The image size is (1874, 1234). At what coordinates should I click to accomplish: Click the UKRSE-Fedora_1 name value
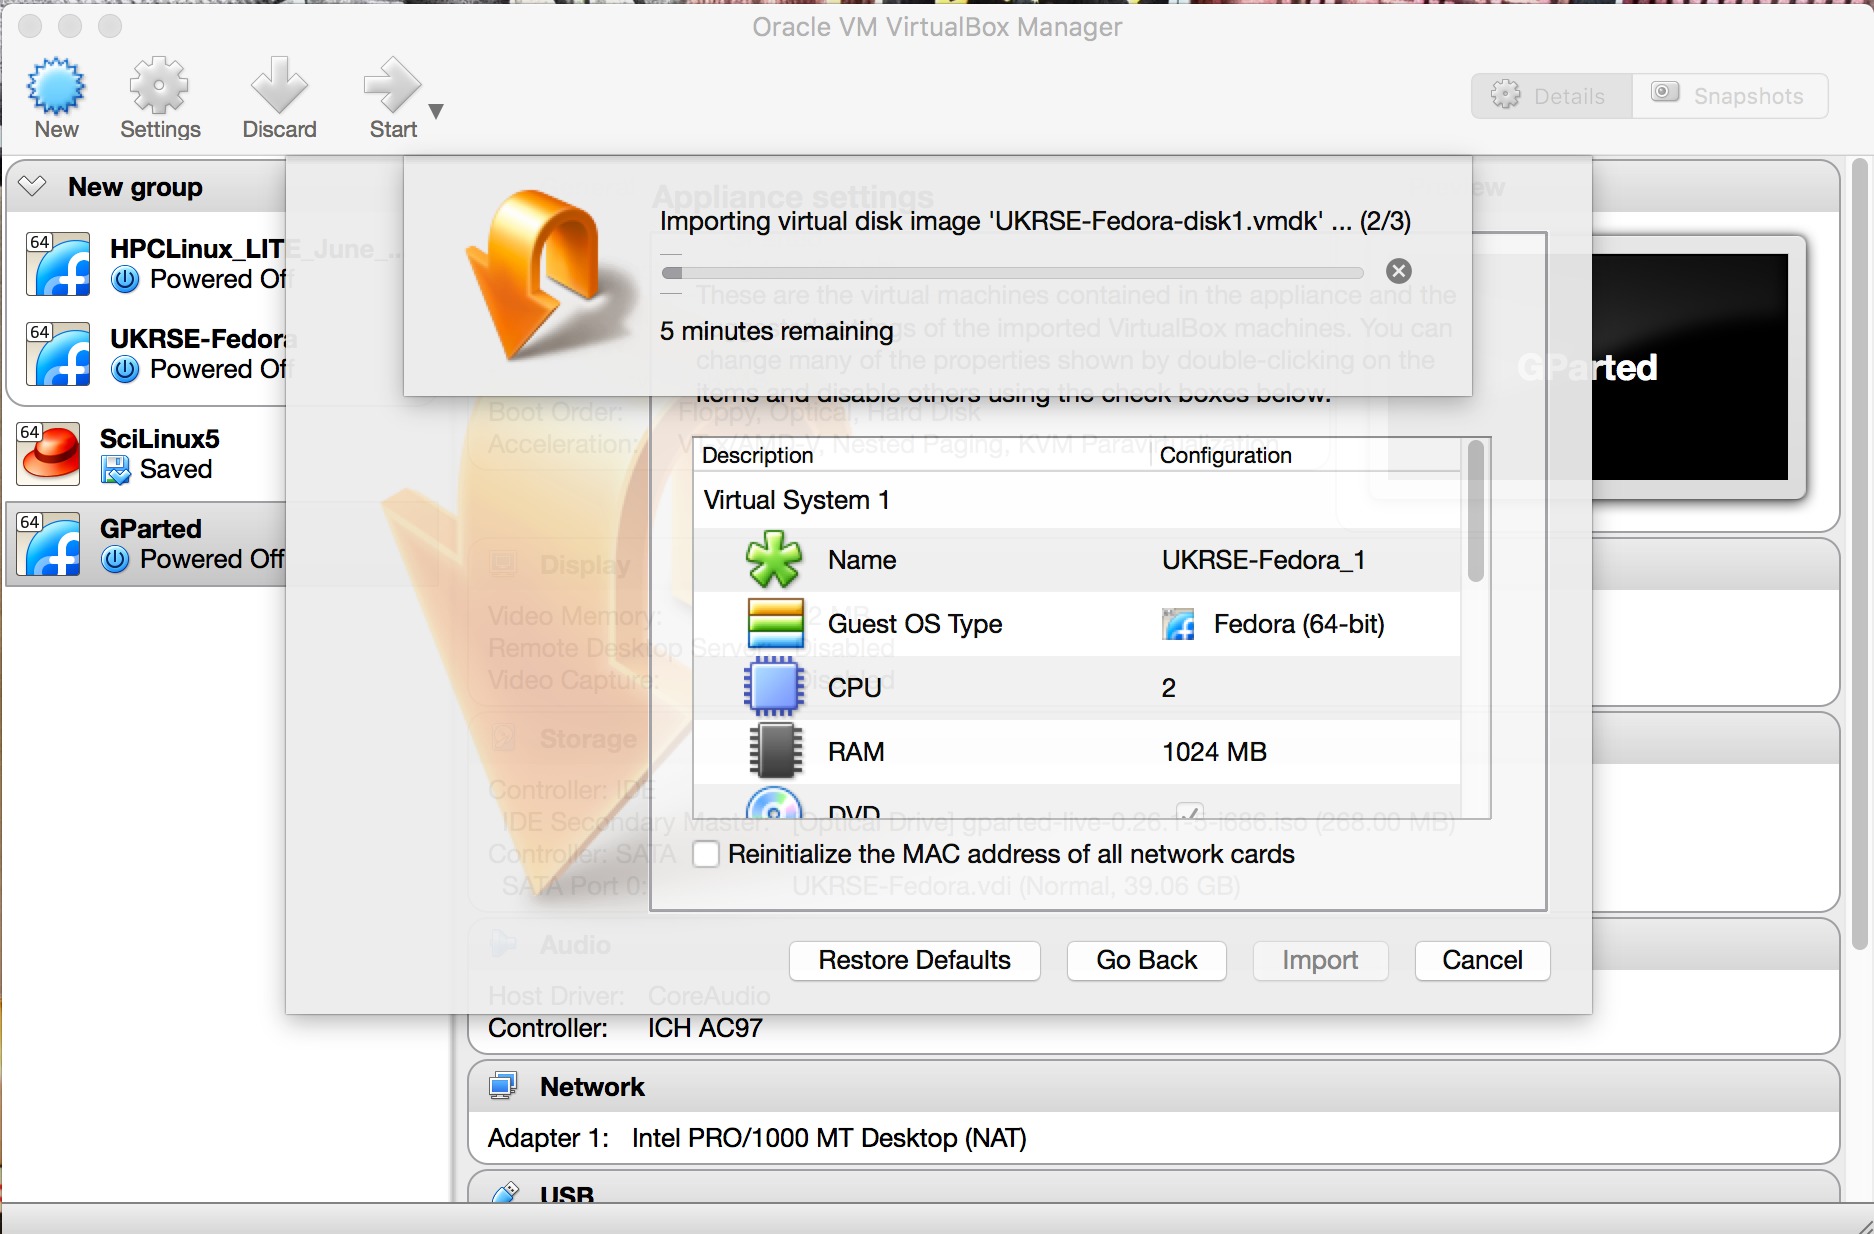pyautogui.click(x=1263, y=560)
